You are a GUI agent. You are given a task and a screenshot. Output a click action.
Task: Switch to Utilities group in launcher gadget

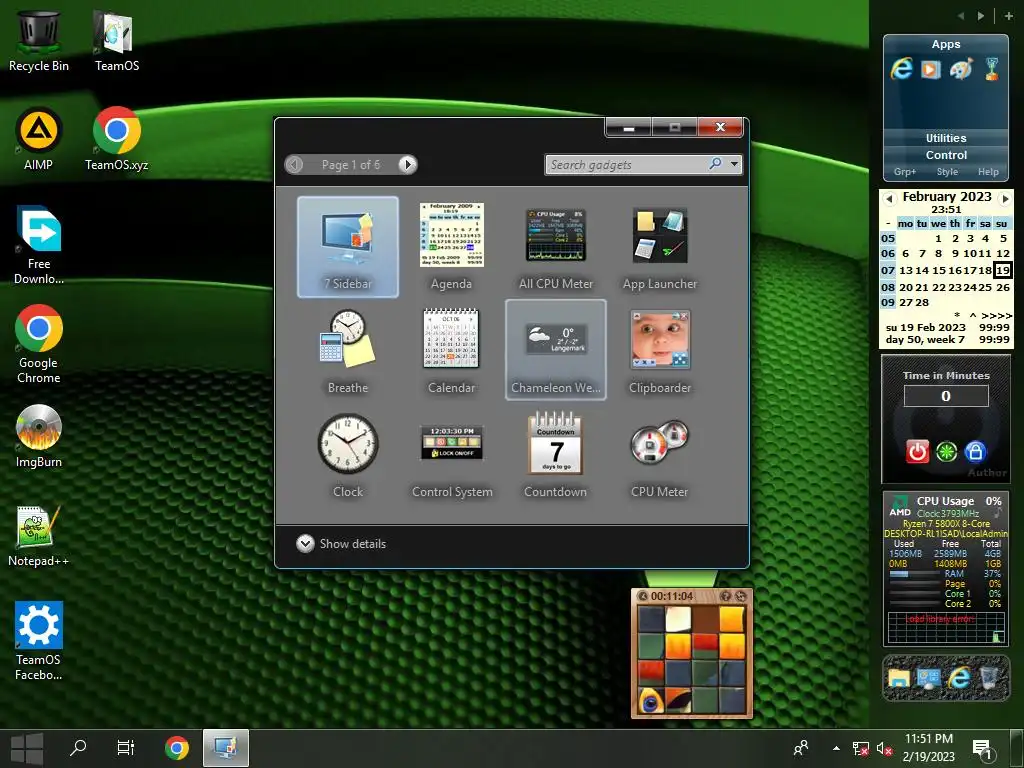(x=946, y=138)
